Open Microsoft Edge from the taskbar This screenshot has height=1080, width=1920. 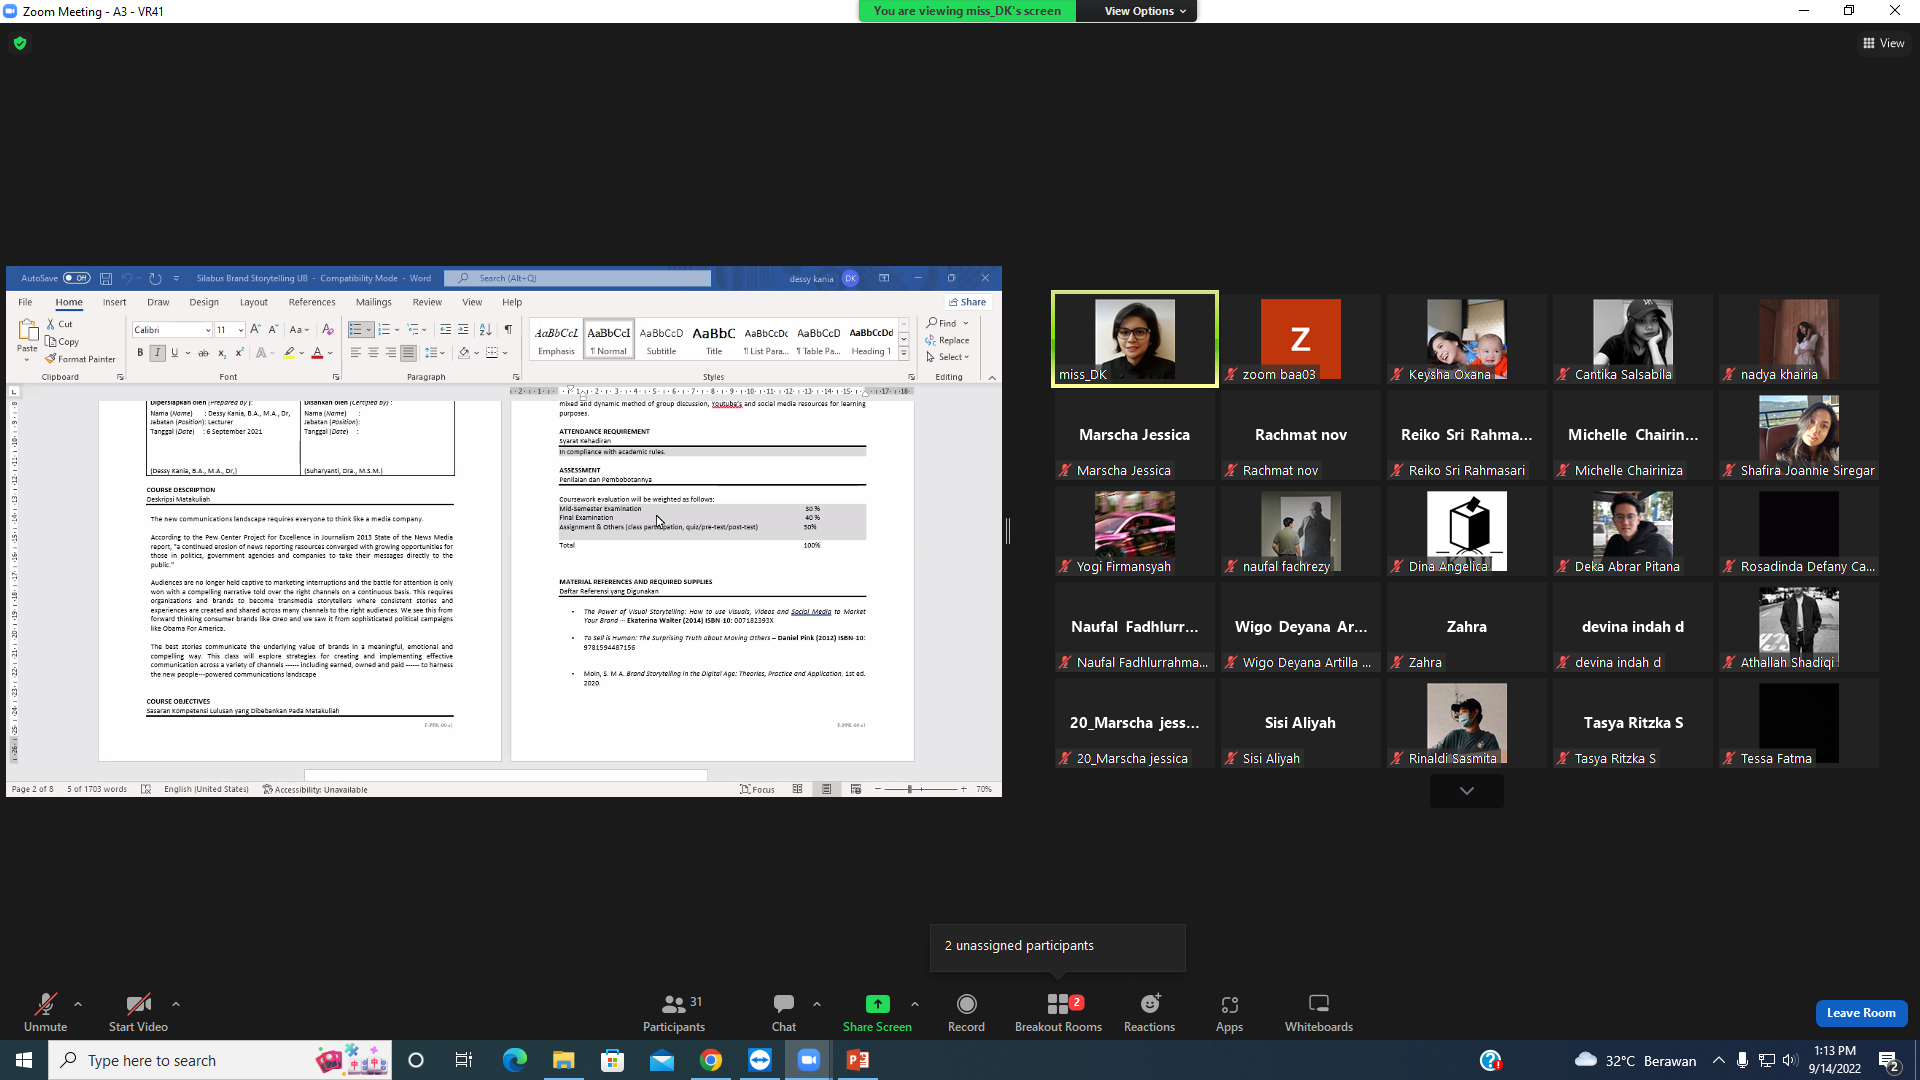click(515, 1060)
